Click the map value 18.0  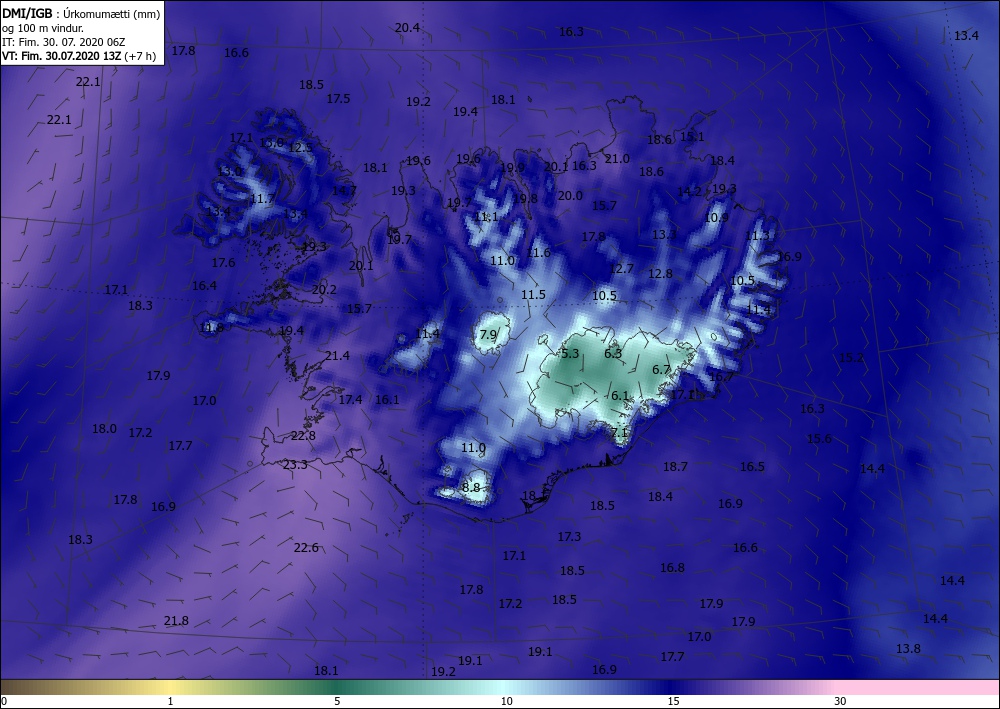point(104,428)
